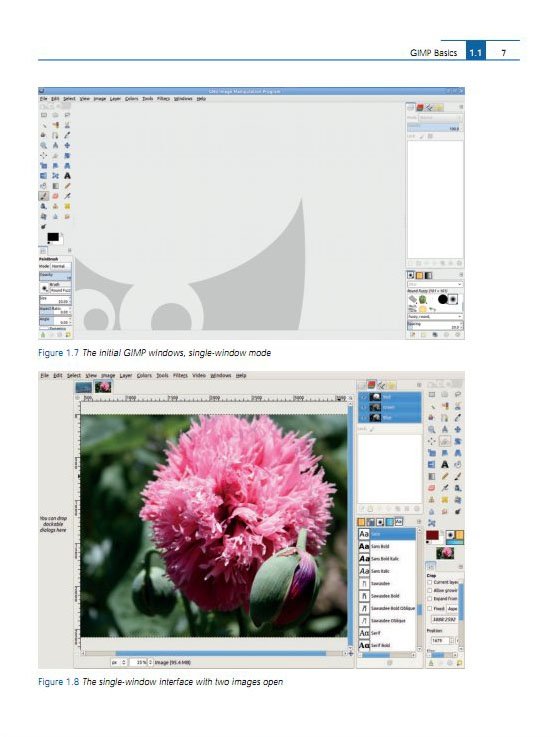557x737 pixels.
Task: Select the Pencil tool in Figure 1.8
Action: [x=445, y=476]
